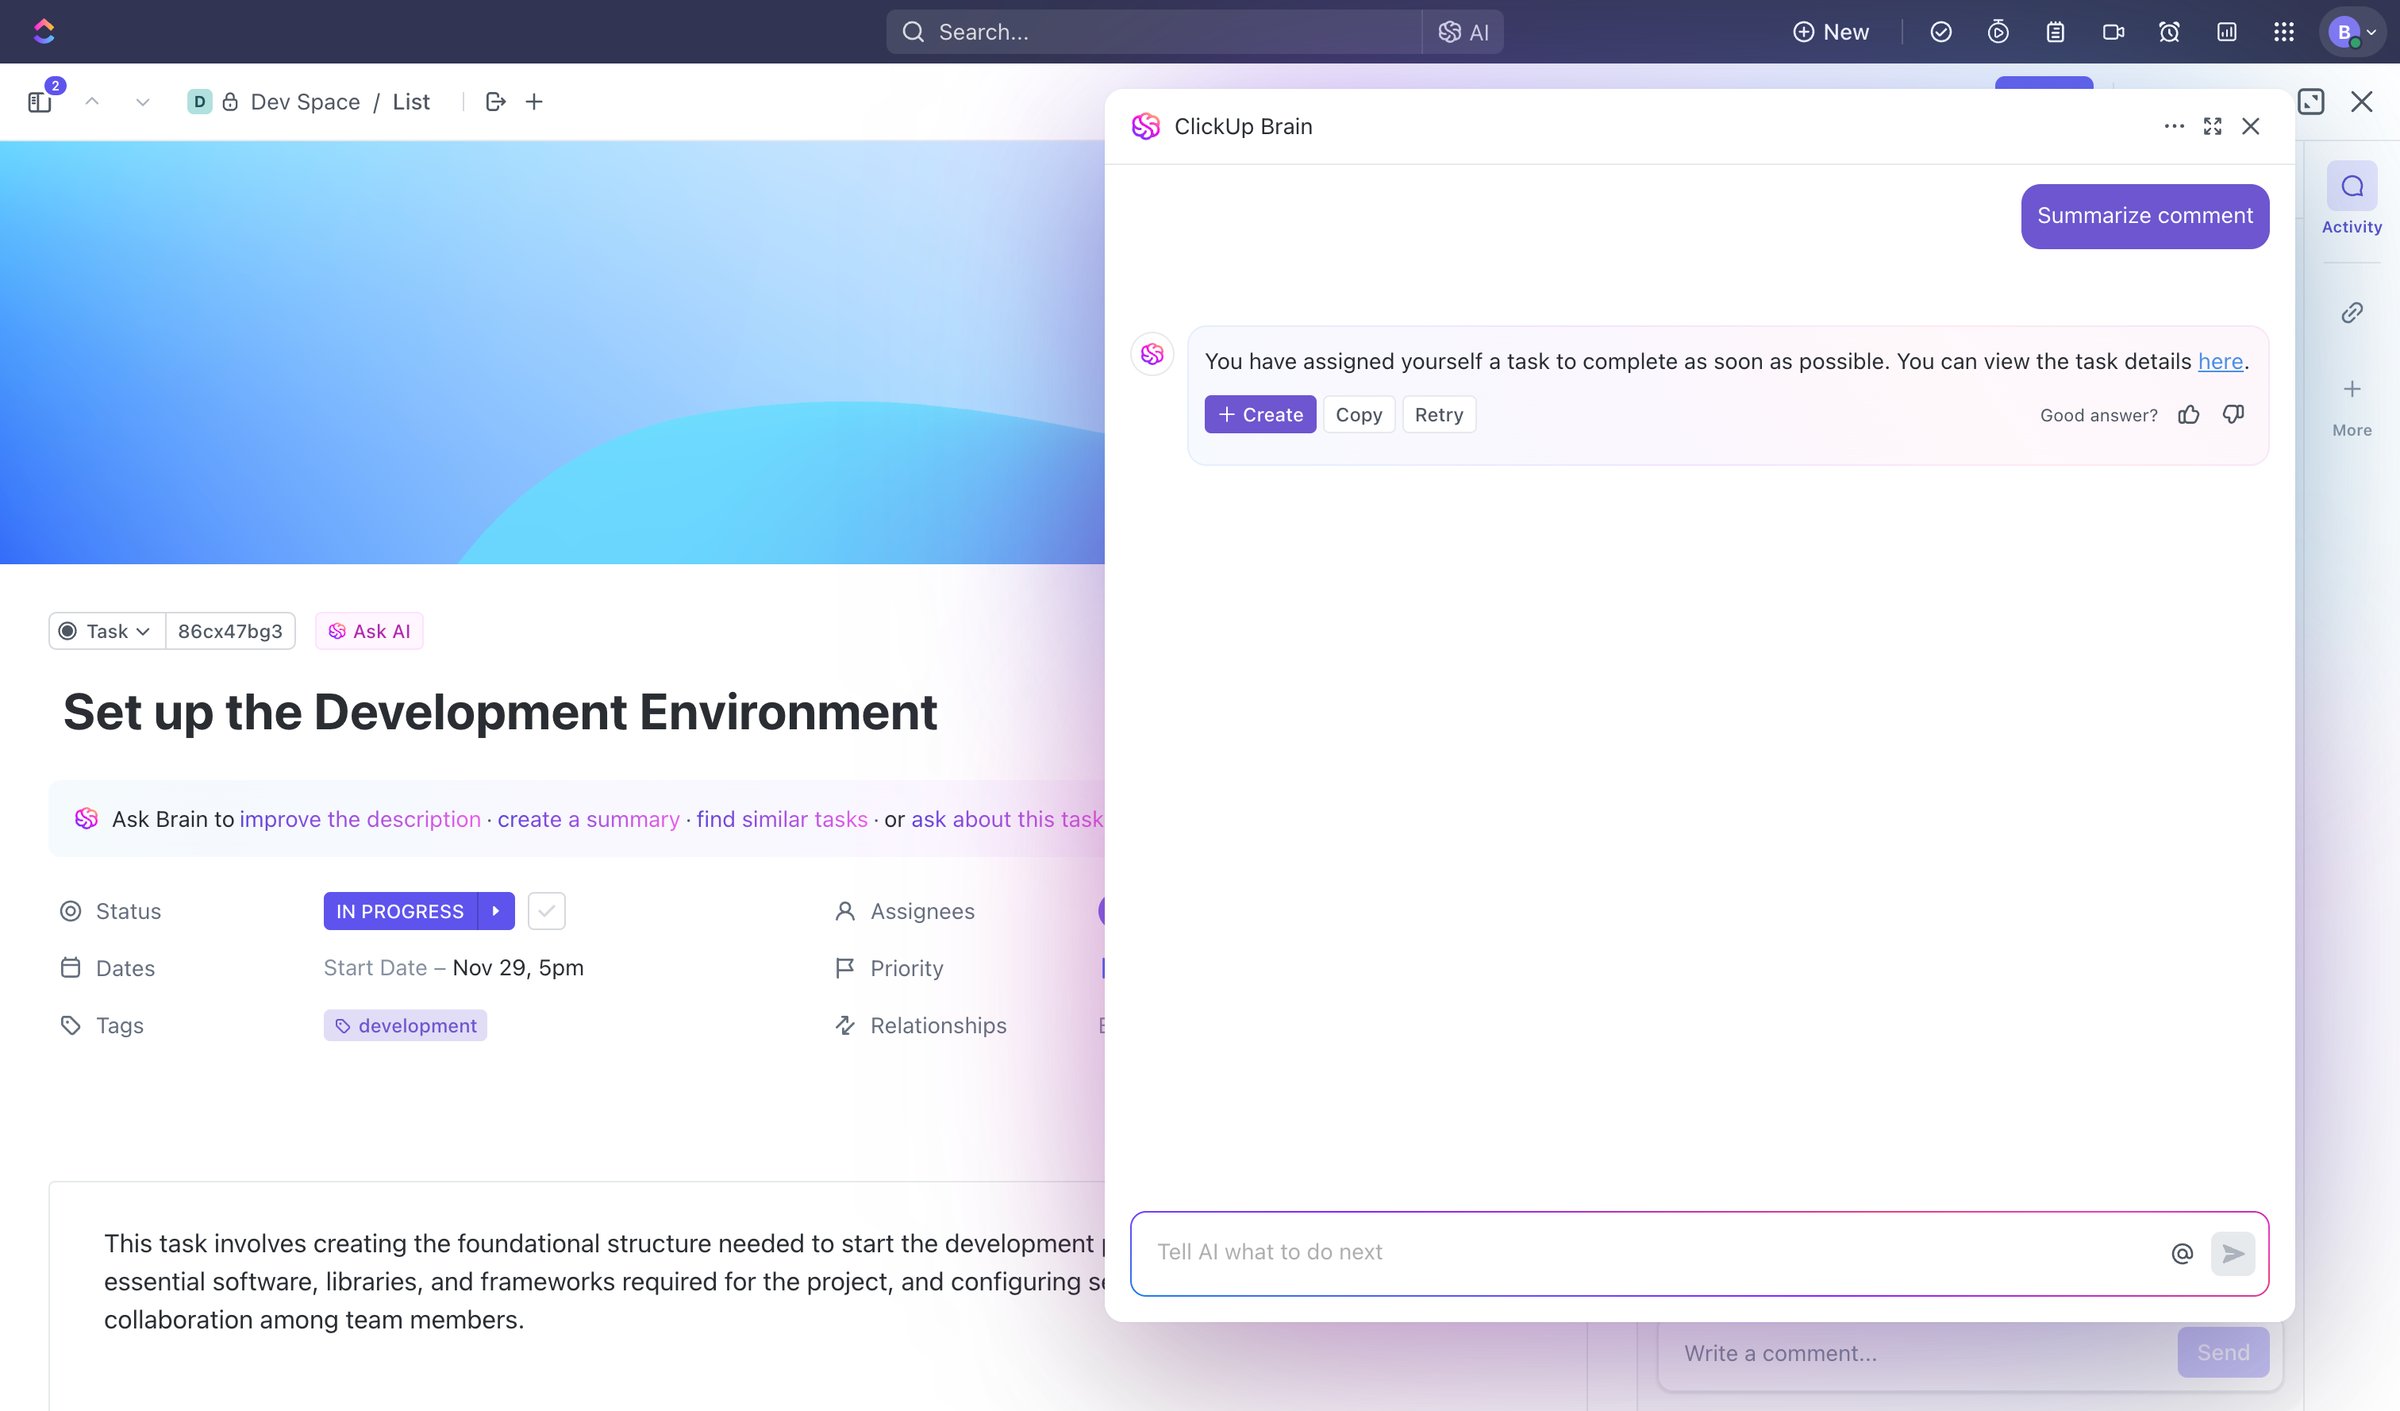Send the AI prompt with arrow icon
Viewport: 2400px width, 1411px height.
(2233, 1253)
